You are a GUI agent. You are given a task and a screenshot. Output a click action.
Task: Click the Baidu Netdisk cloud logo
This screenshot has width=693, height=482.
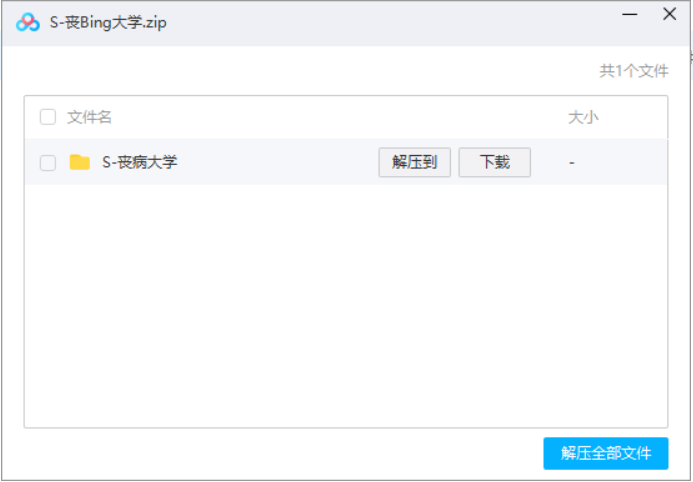(28, 22)
